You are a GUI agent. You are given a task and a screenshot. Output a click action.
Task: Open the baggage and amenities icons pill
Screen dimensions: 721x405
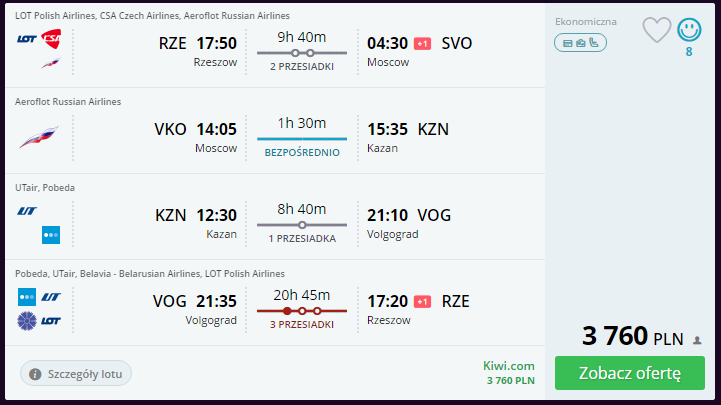(580, 43)
